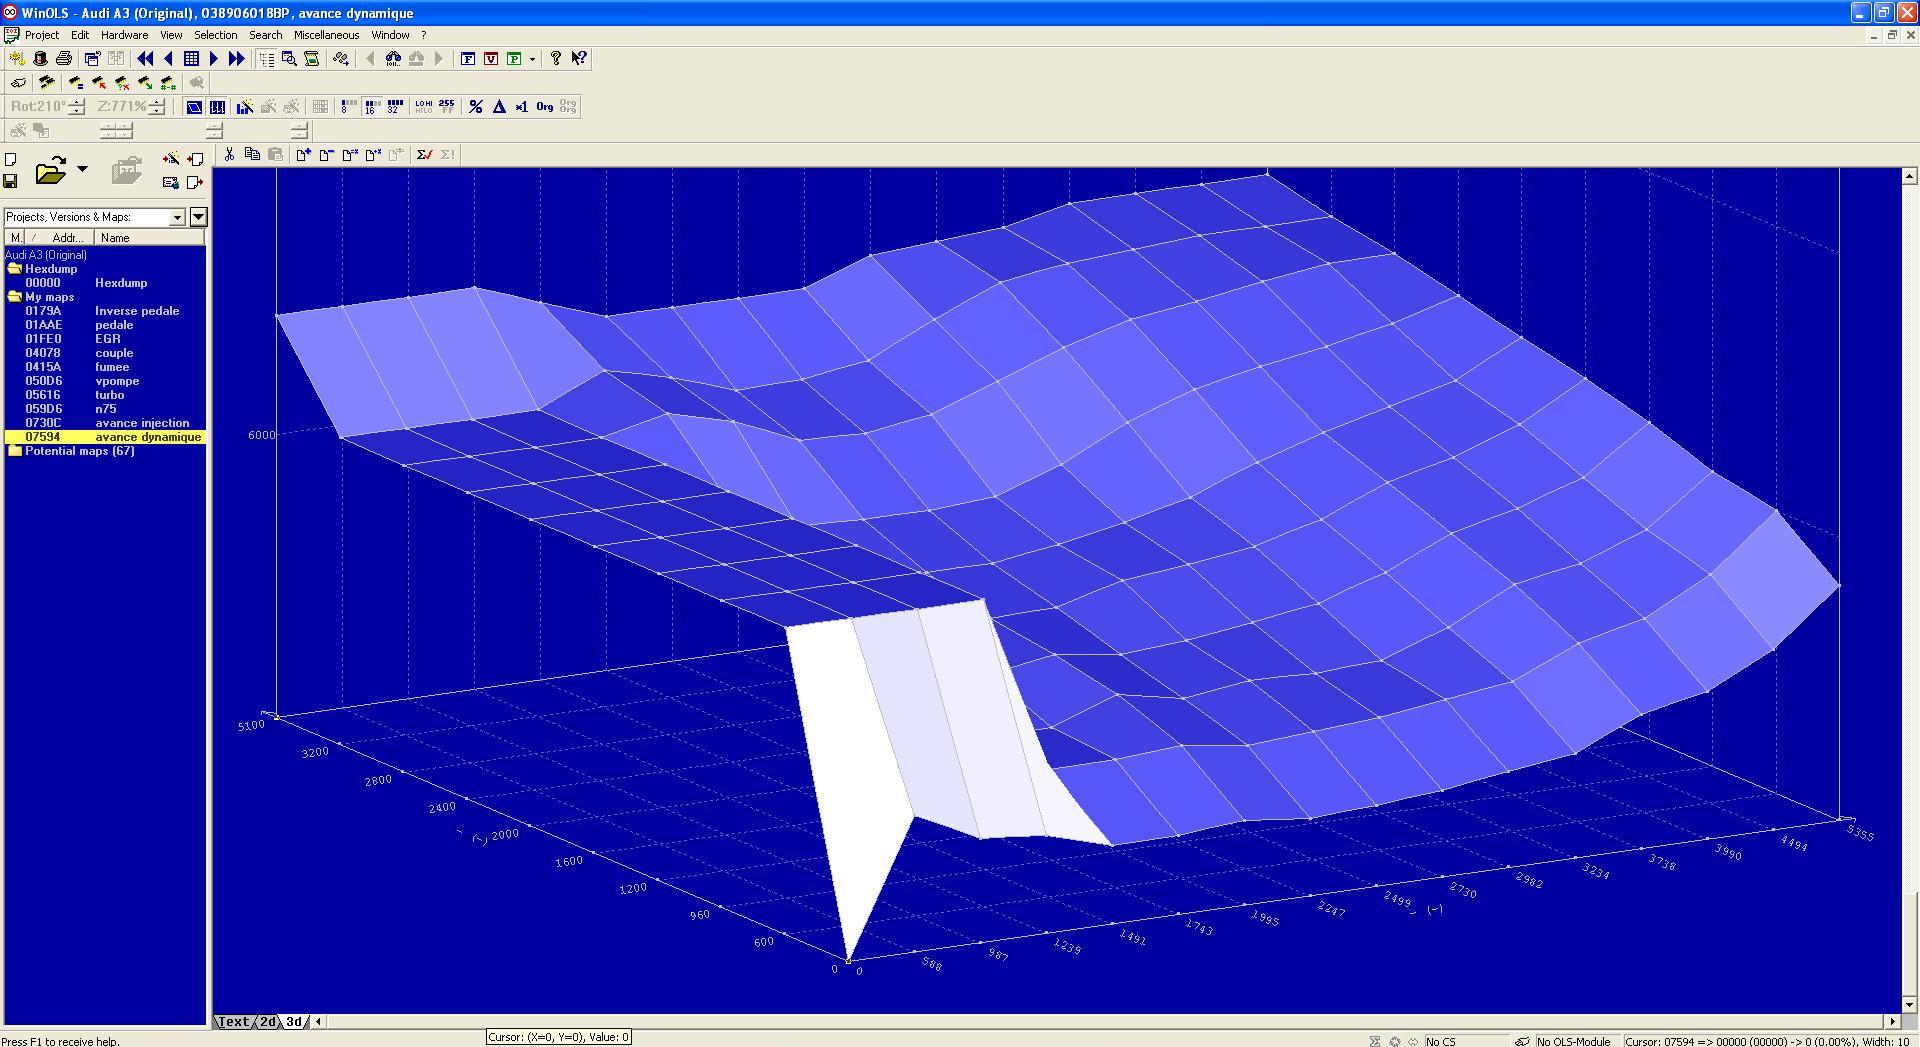Click the scissors cut icon

tap(229, 154)
